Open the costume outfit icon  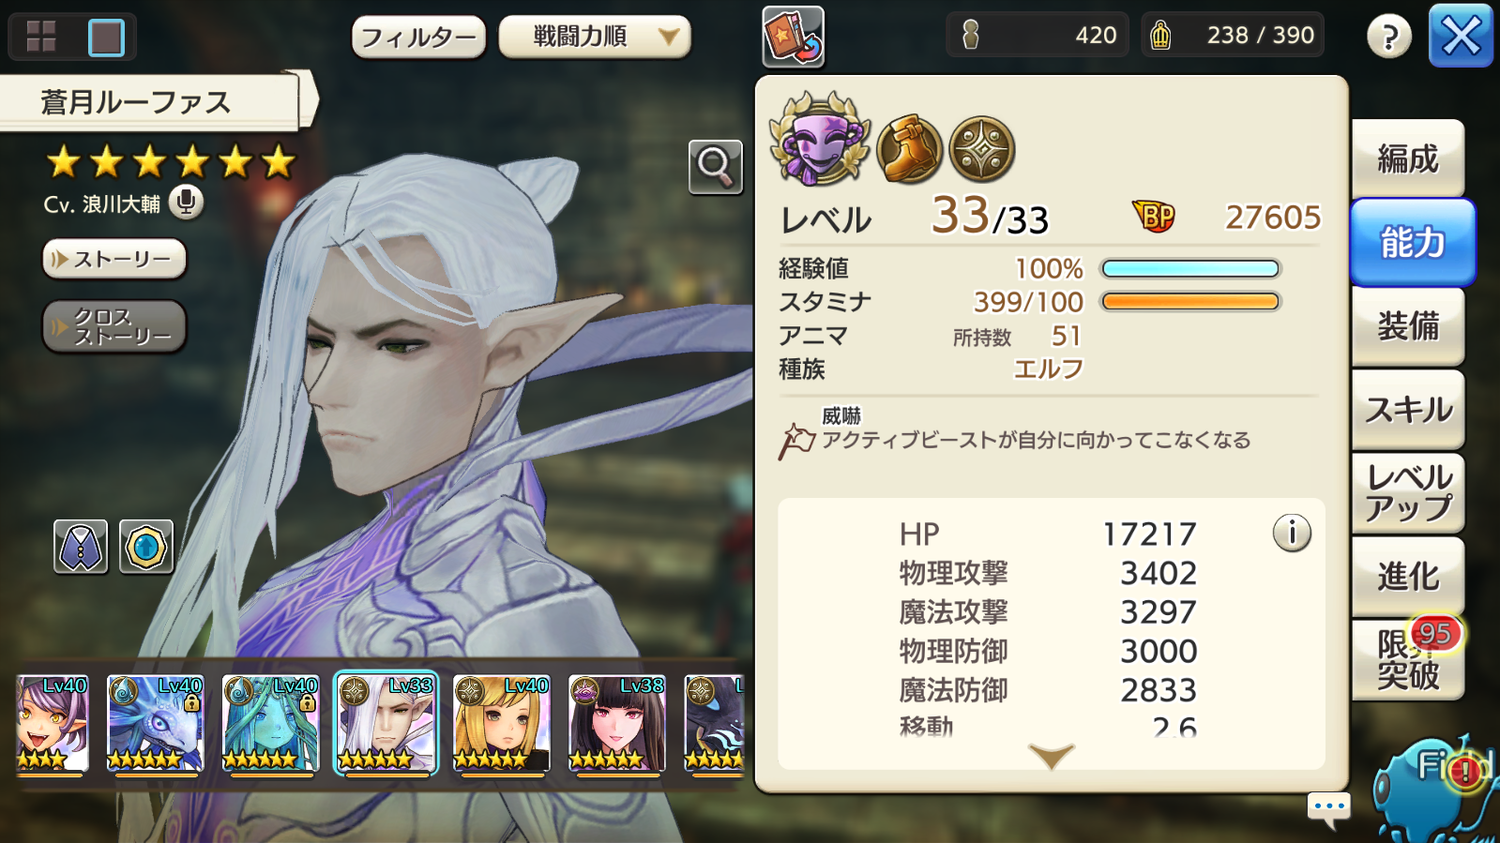80,547
